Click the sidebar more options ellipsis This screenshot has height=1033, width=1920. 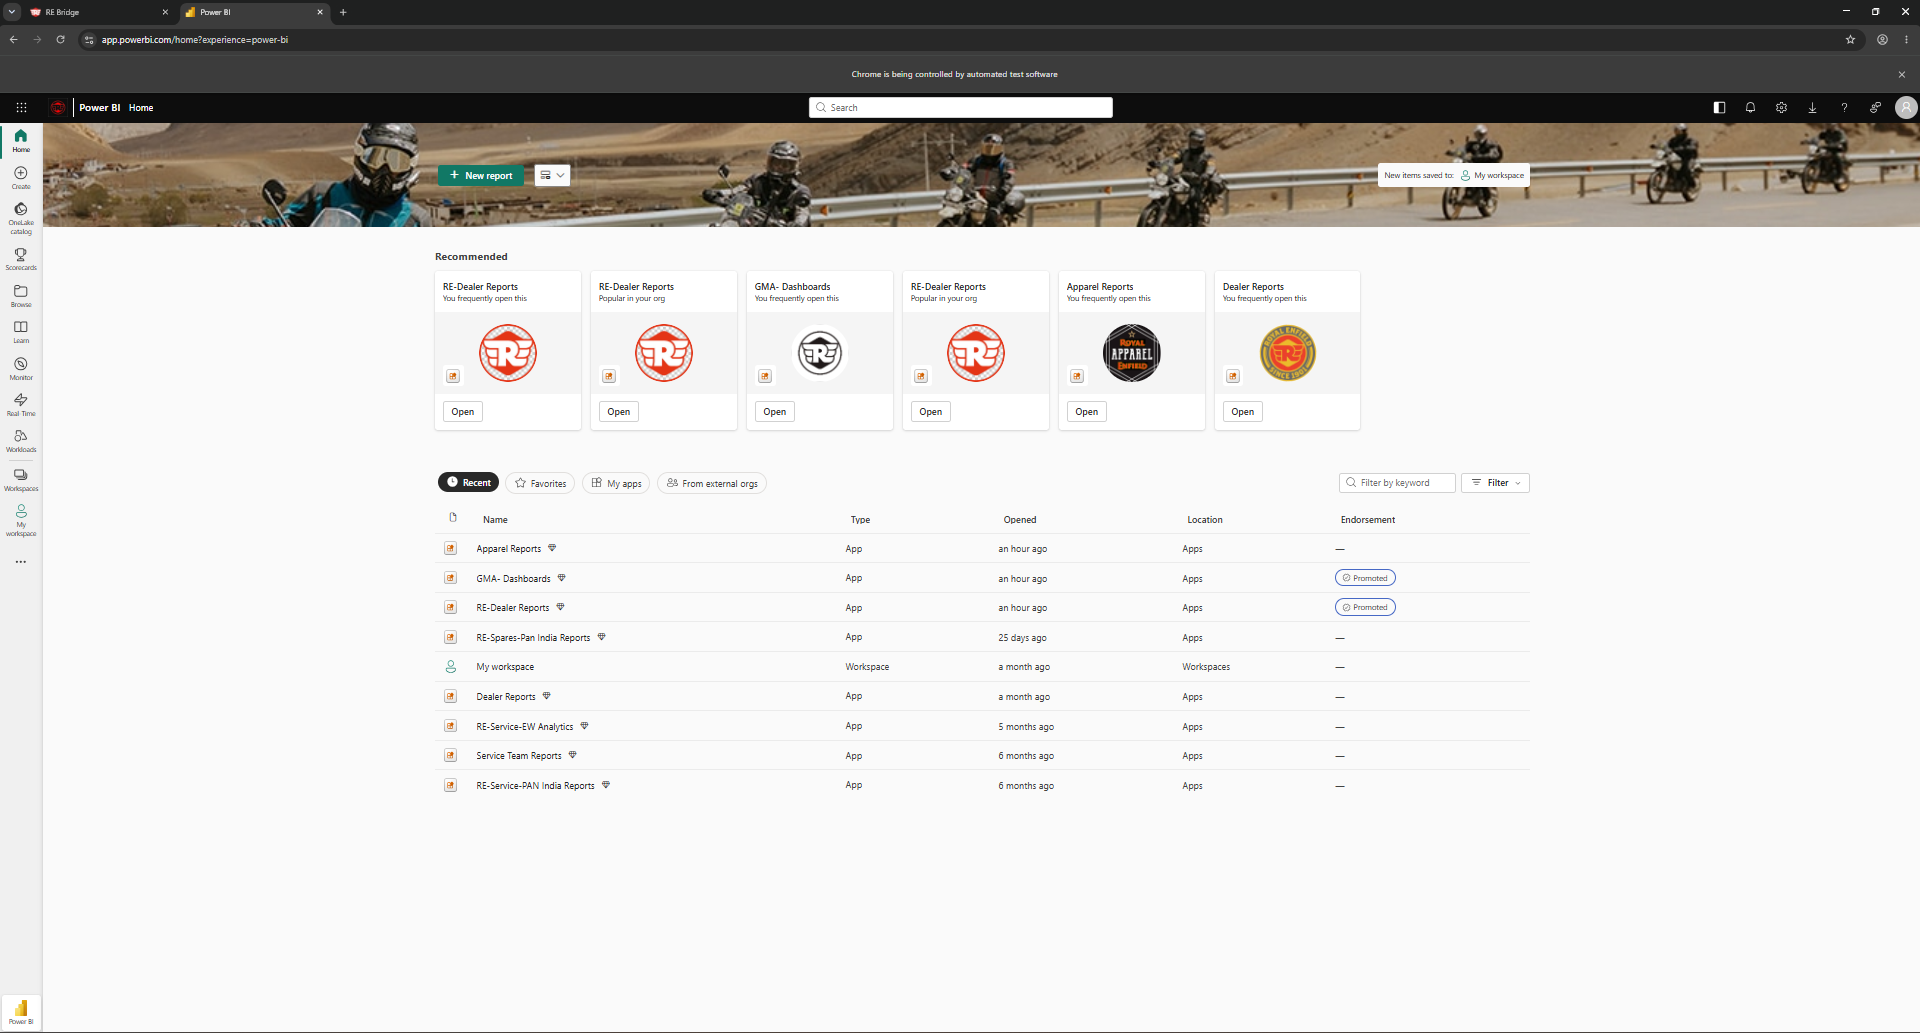tap(21, 562)
